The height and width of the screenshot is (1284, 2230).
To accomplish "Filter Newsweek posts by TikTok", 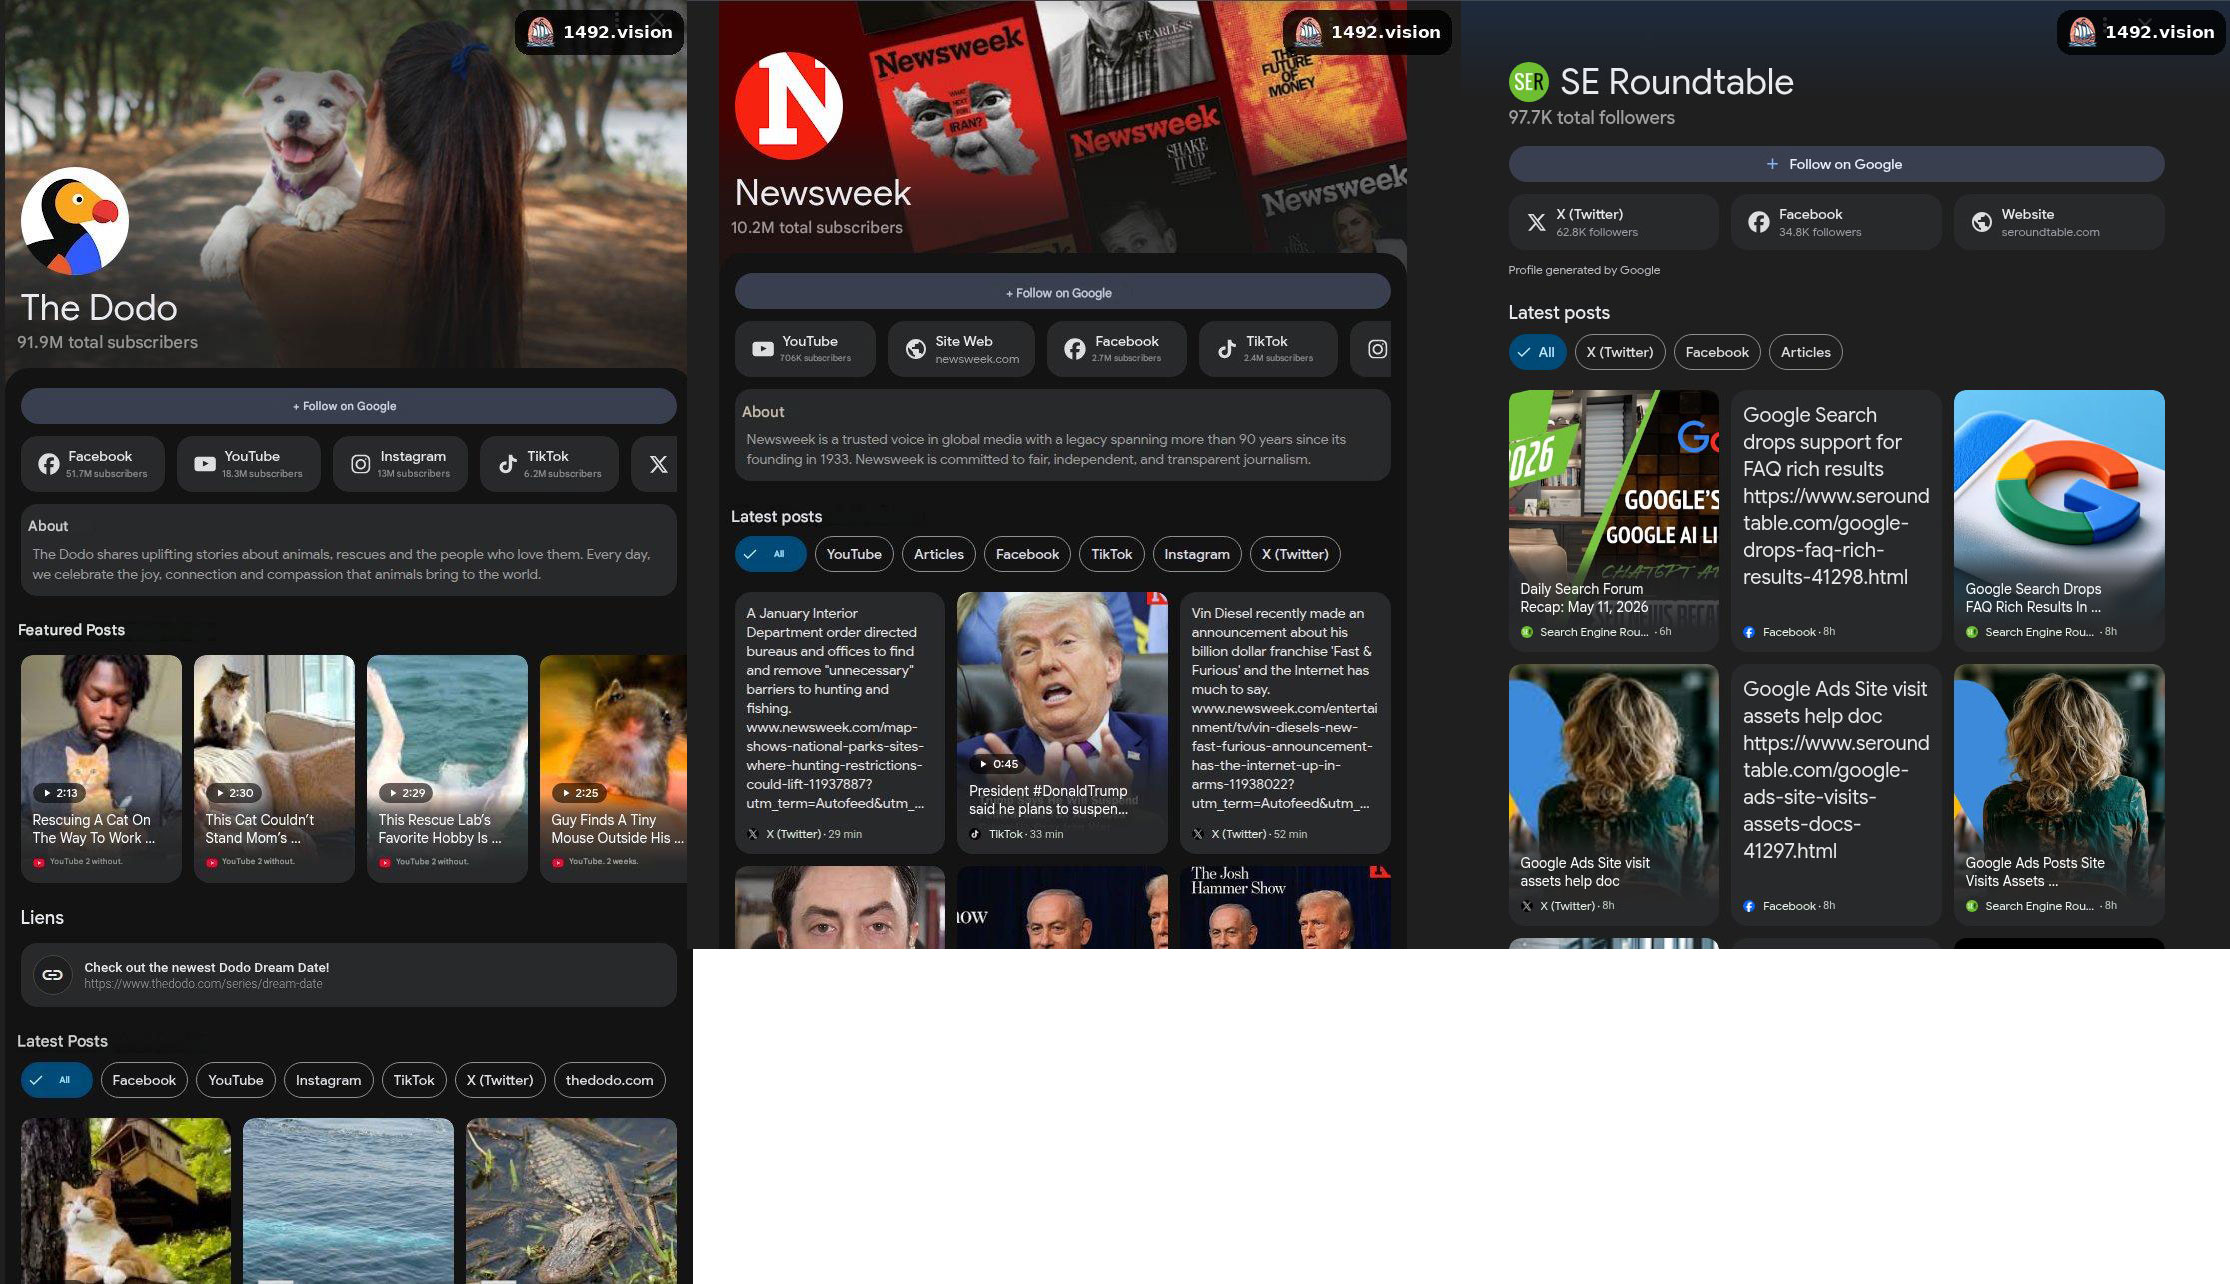I will [x=1112, y=554].
